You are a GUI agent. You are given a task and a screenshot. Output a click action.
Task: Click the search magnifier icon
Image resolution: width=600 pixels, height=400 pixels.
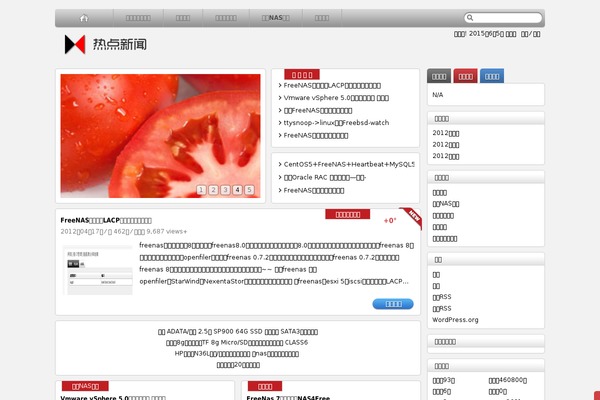coord(470,18)
